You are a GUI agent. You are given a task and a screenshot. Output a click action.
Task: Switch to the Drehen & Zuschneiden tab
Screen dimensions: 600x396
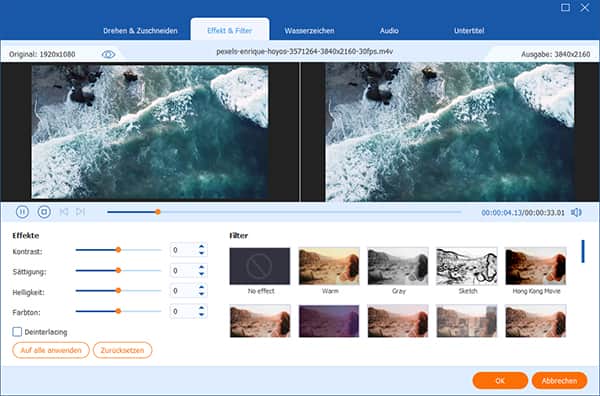(x=140, y=31)
